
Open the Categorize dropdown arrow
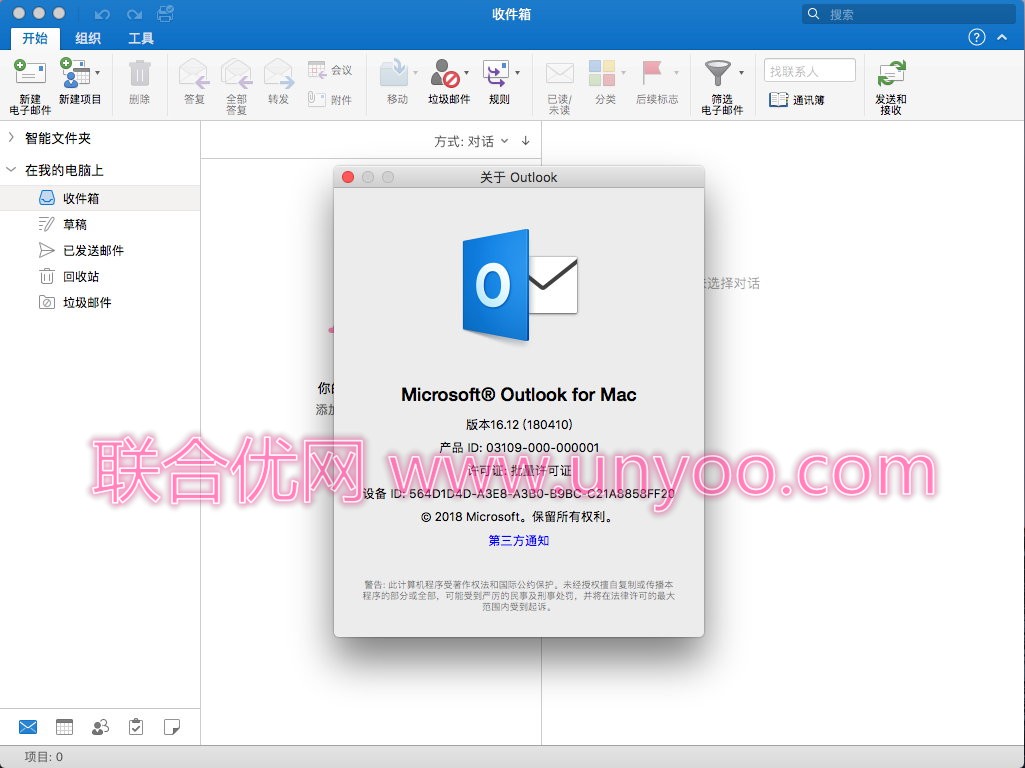pyautogui.click(x=623, y=73)
